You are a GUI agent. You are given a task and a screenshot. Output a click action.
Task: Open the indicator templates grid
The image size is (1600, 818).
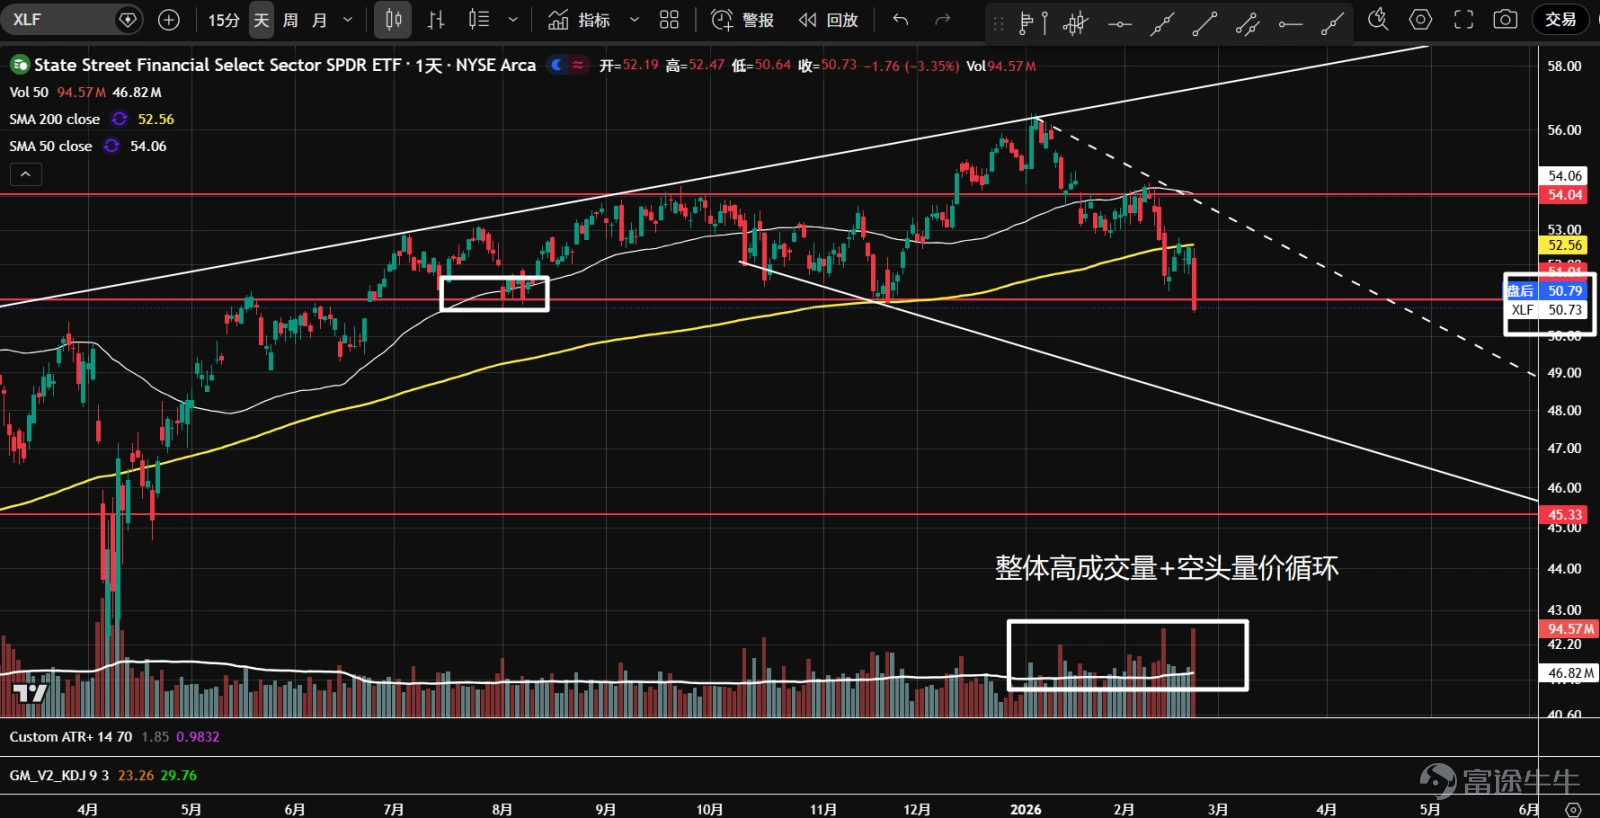pyautogui.click(x=669, y=20)
